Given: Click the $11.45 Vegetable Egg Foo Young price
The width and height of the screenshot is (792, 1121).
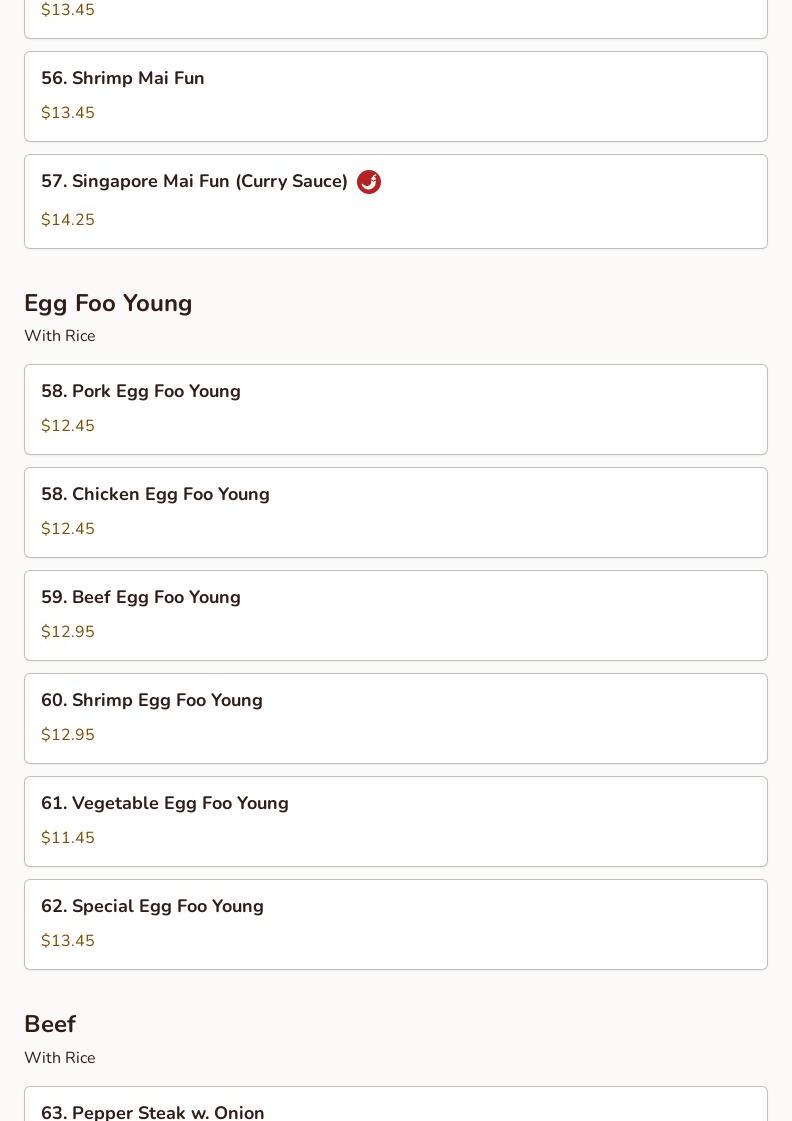Looking at the screenshot, I should [x=68, y=838].
